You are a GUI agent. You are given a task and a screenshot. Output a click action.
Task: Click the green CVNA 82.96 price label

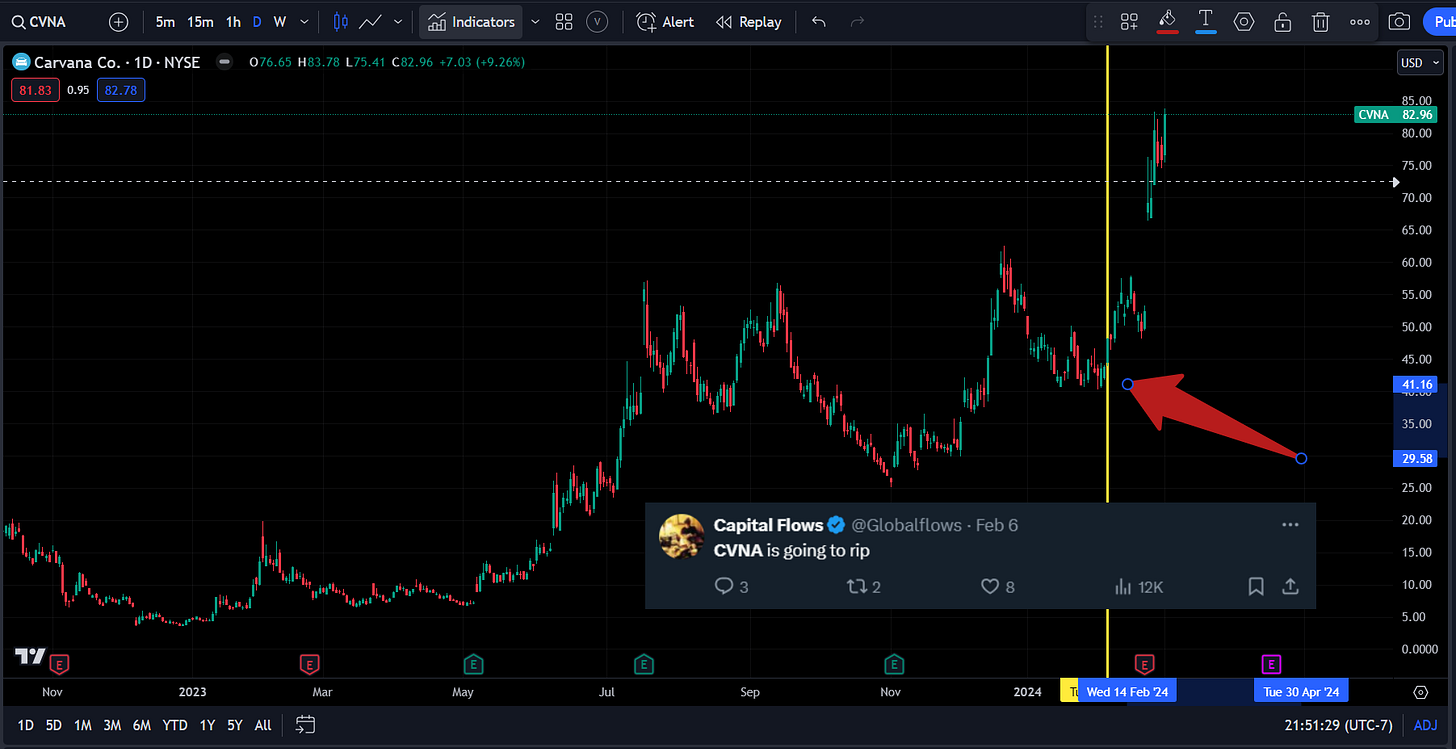(1395, 115)
